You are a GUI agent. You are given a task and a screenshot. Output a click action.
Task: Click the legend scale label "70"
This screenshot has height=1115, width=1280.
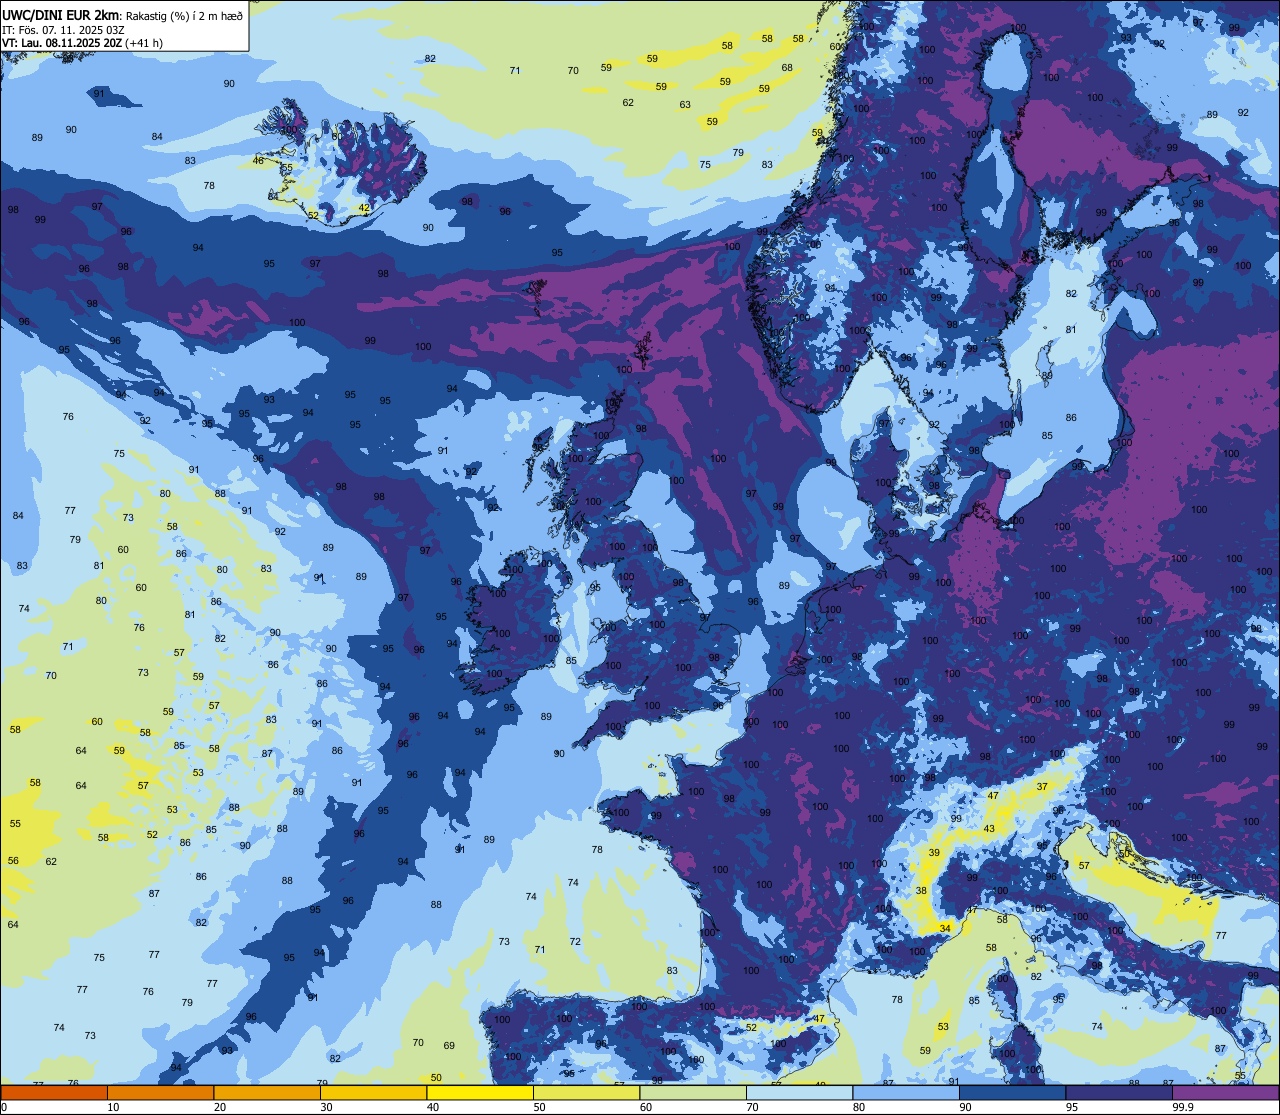(752, 1107)
